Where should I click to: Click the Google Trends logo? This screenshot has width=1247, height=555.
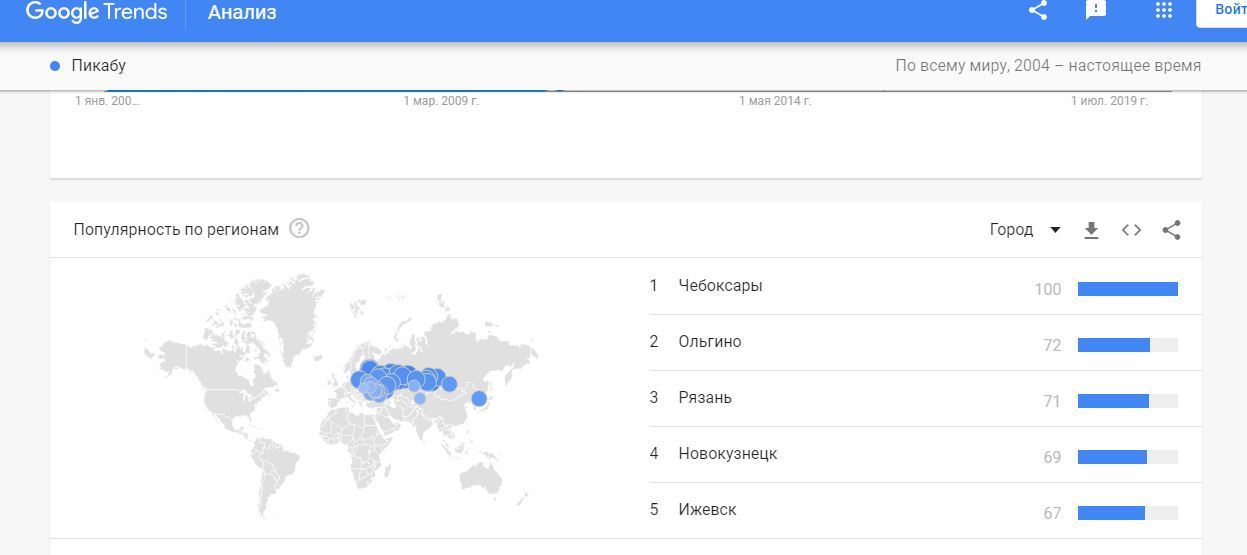96,12
